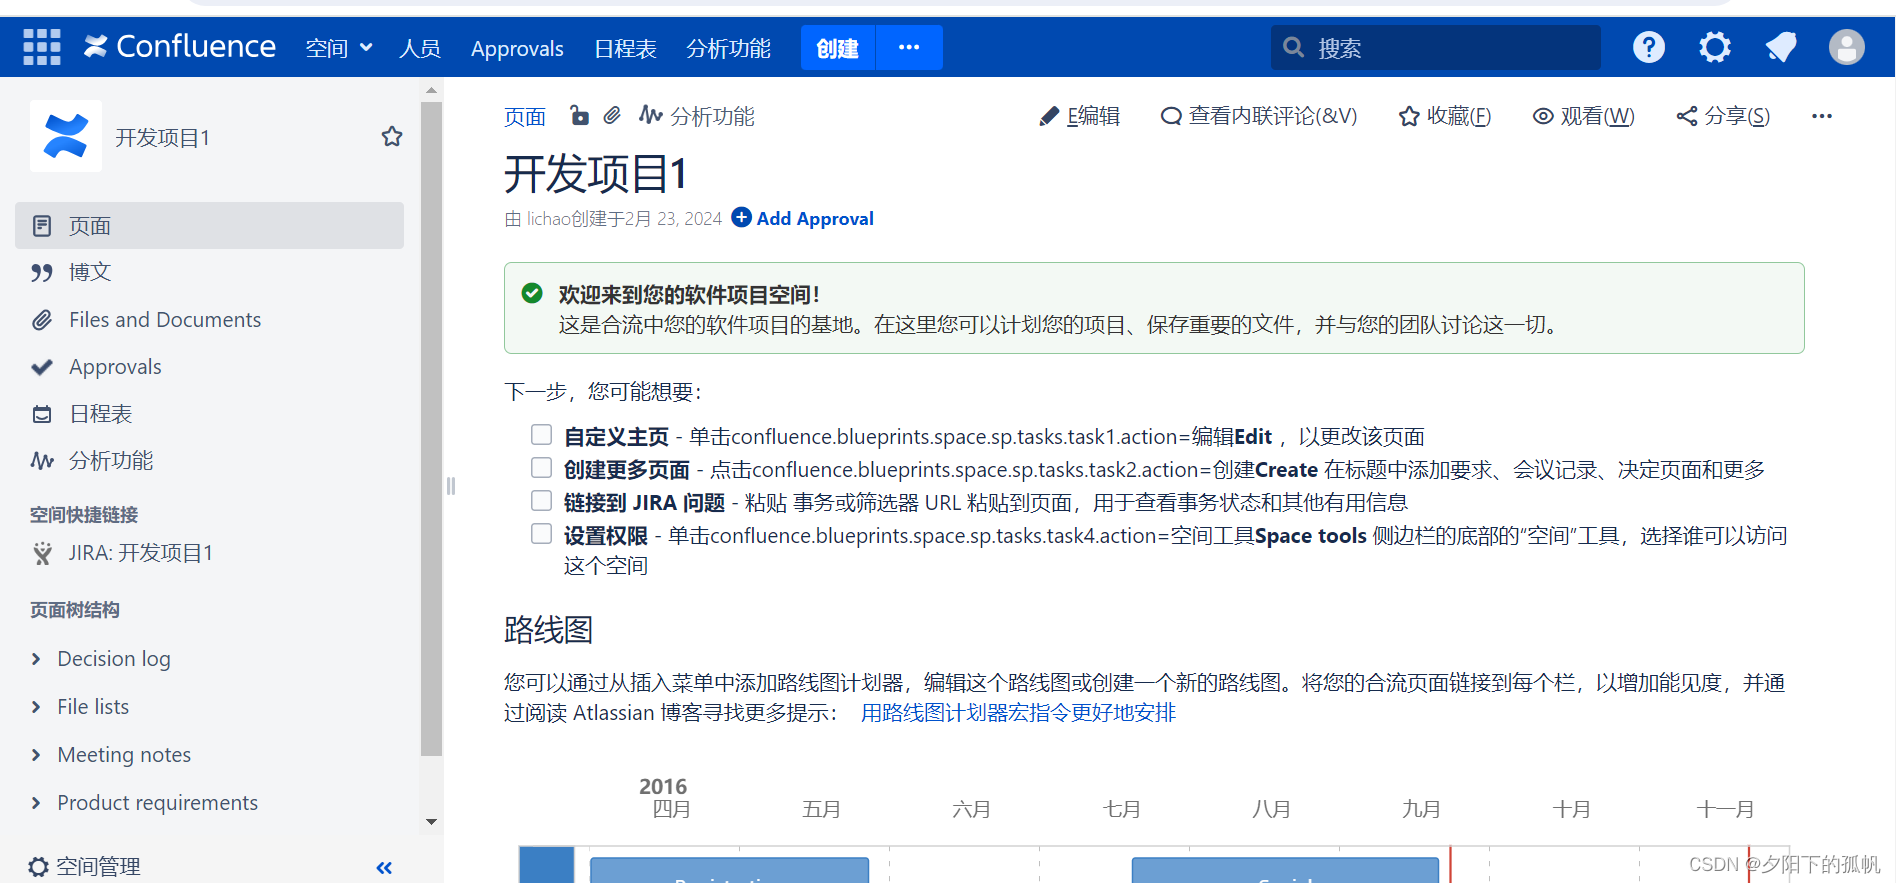This screenshot has height=883, width=1896.
Task: Open Files and Documents in sidebar
Action: click(x=210, y=319)
